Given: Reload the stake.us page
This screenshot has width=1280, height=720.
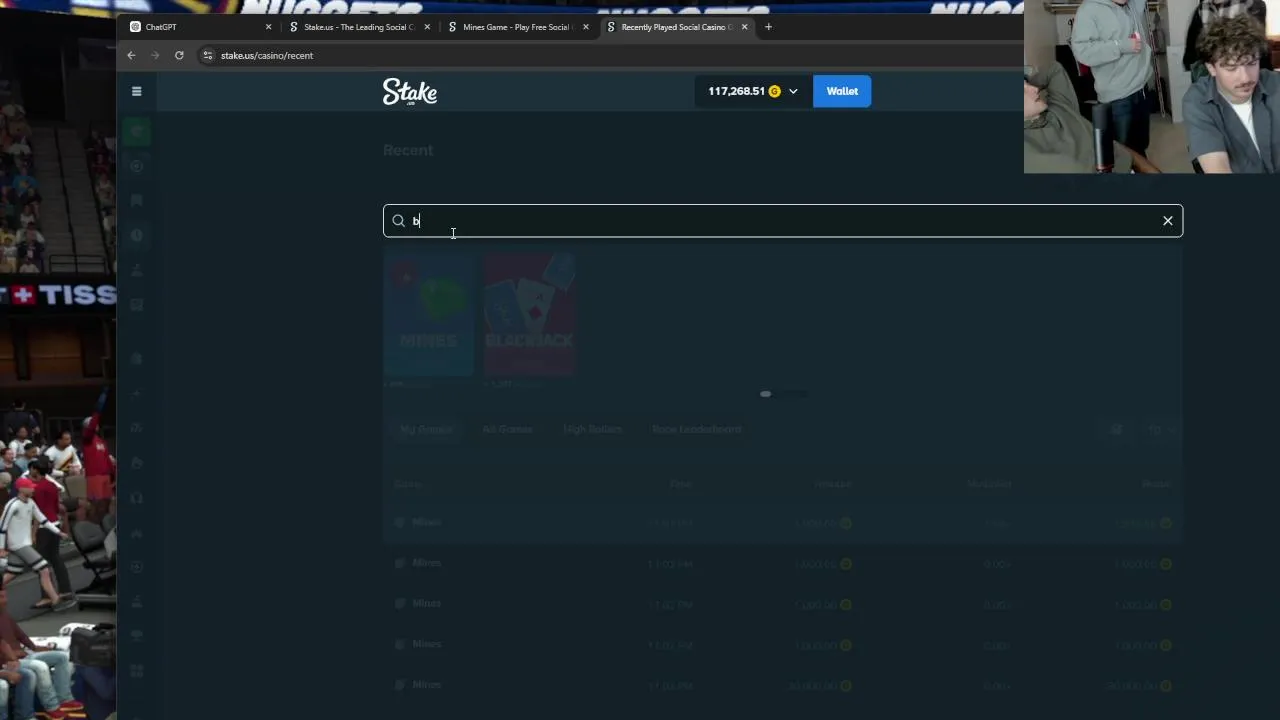Looking at the screenshot, I should (x=179, y=55).
